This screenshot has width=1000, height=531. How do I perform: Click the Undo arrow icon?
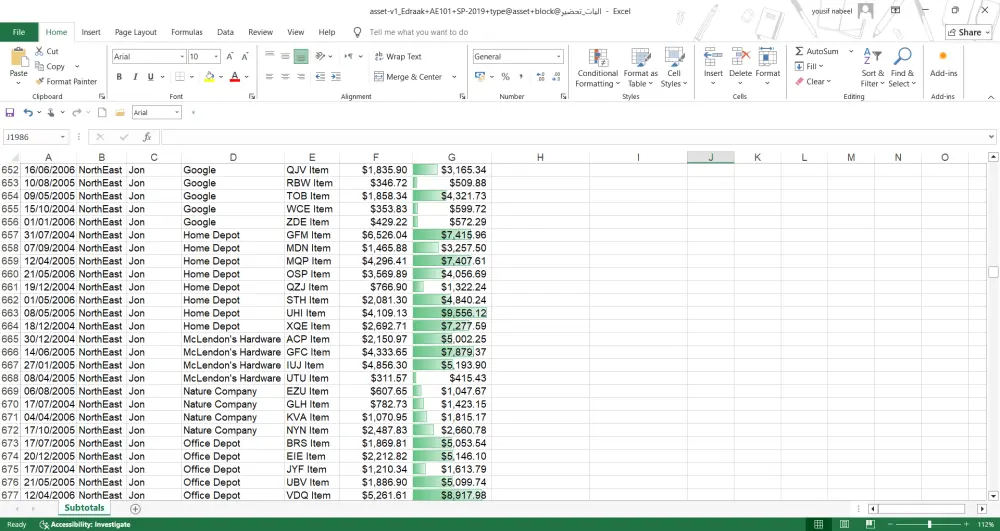click(28, 113)
